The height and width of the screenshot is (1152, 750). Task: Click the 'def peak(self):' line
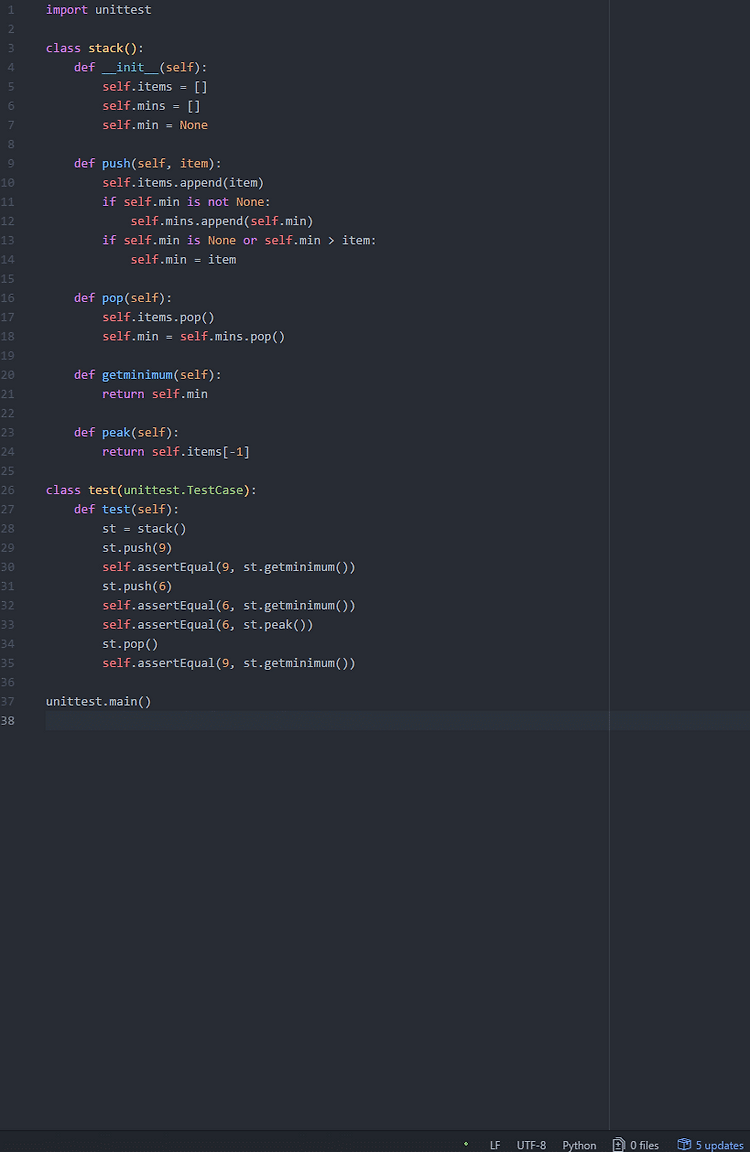[126, 432]
